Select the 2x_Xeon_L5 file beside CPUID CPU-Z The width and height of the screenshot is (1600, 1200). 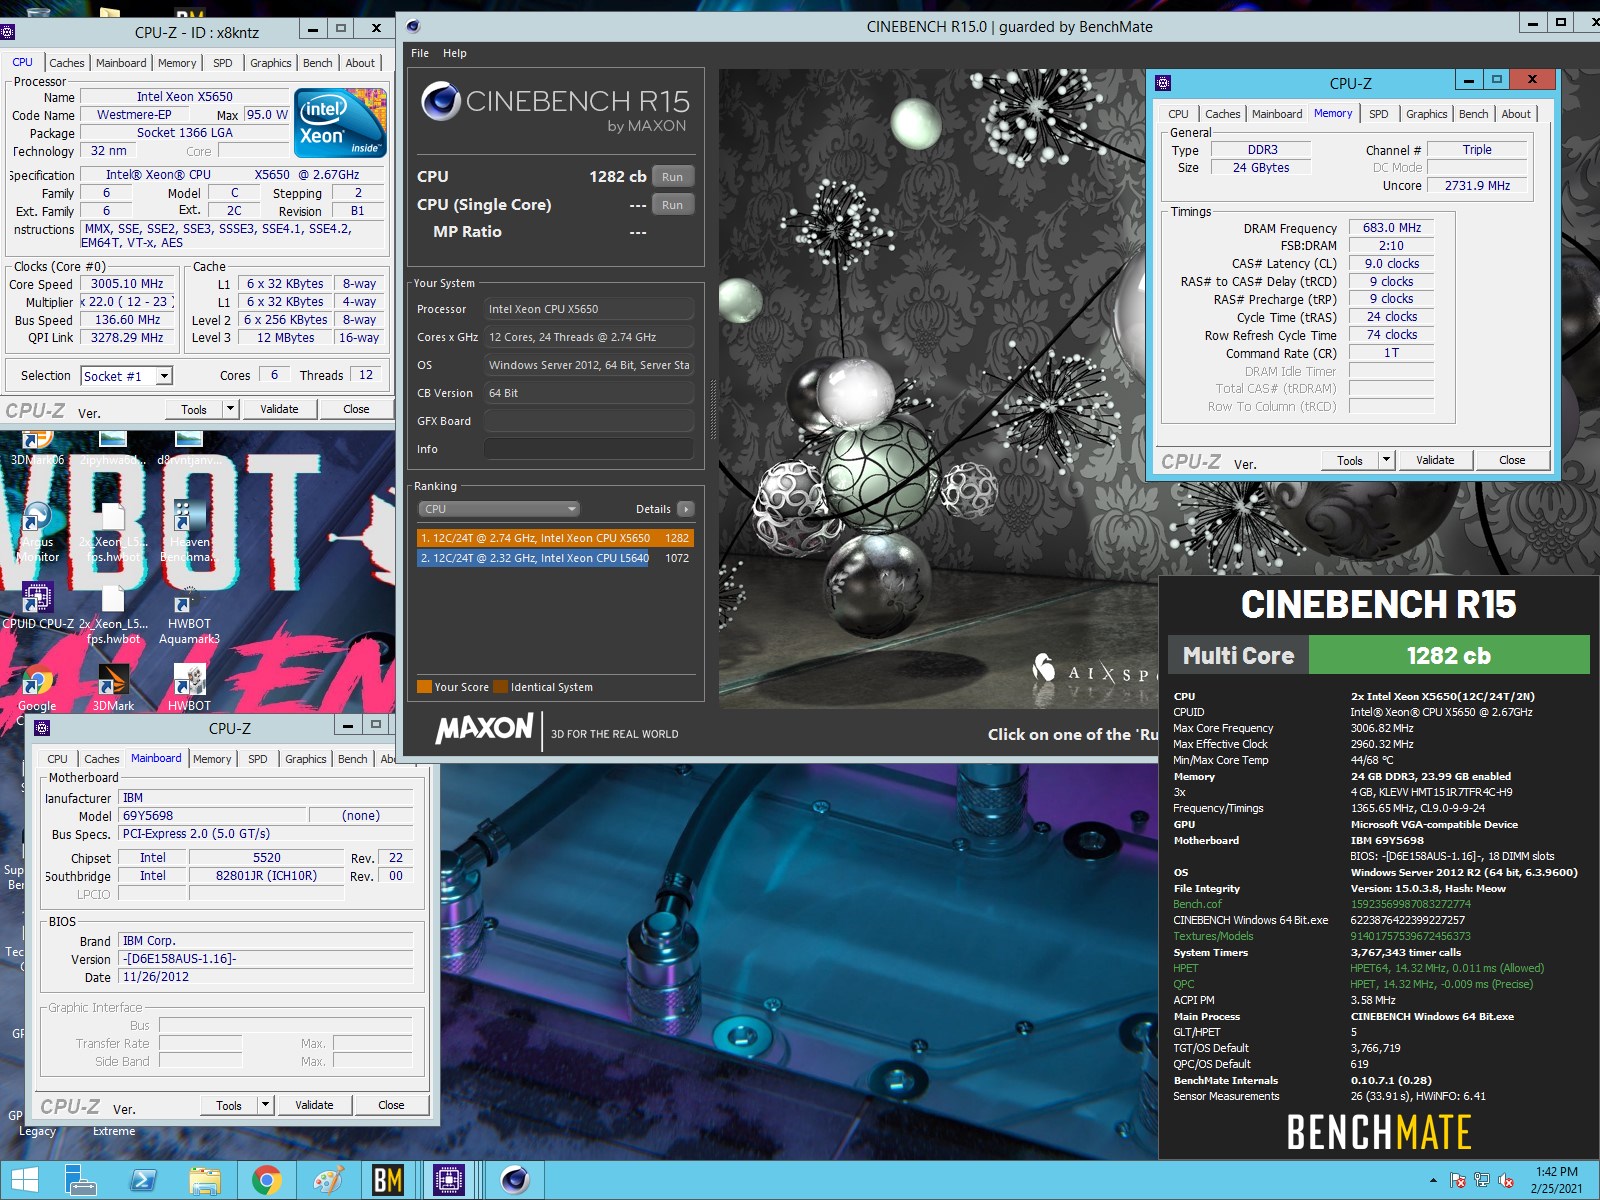tap(113, 614)
